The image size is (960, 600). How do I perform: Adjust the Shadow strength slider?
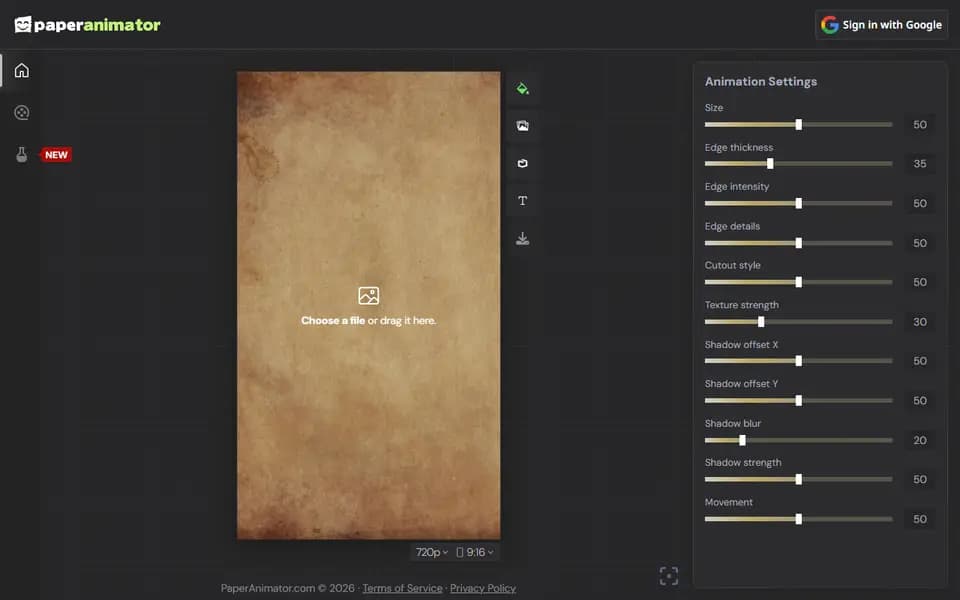(x=798, y=479)
